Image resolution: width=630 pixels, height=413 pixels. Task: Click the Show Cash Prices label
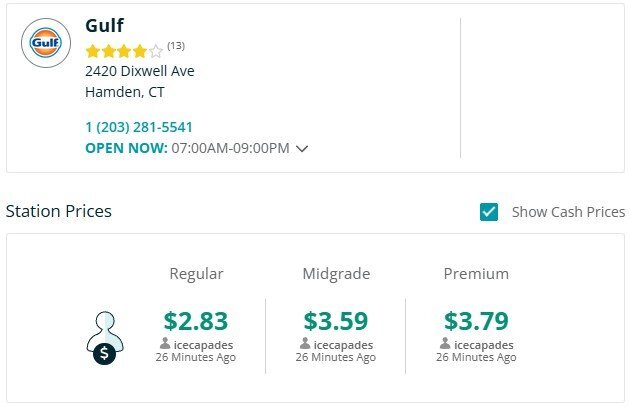tap(568, 212)
